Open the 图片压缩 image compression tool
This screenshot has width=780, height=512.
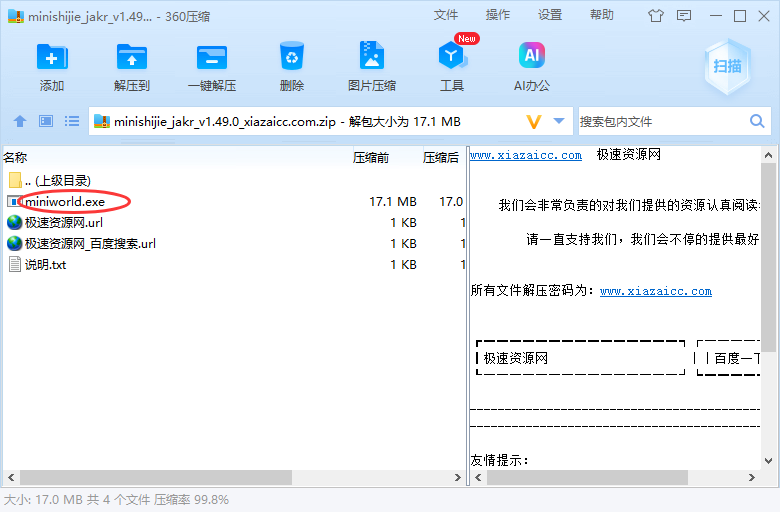[372, 55]
